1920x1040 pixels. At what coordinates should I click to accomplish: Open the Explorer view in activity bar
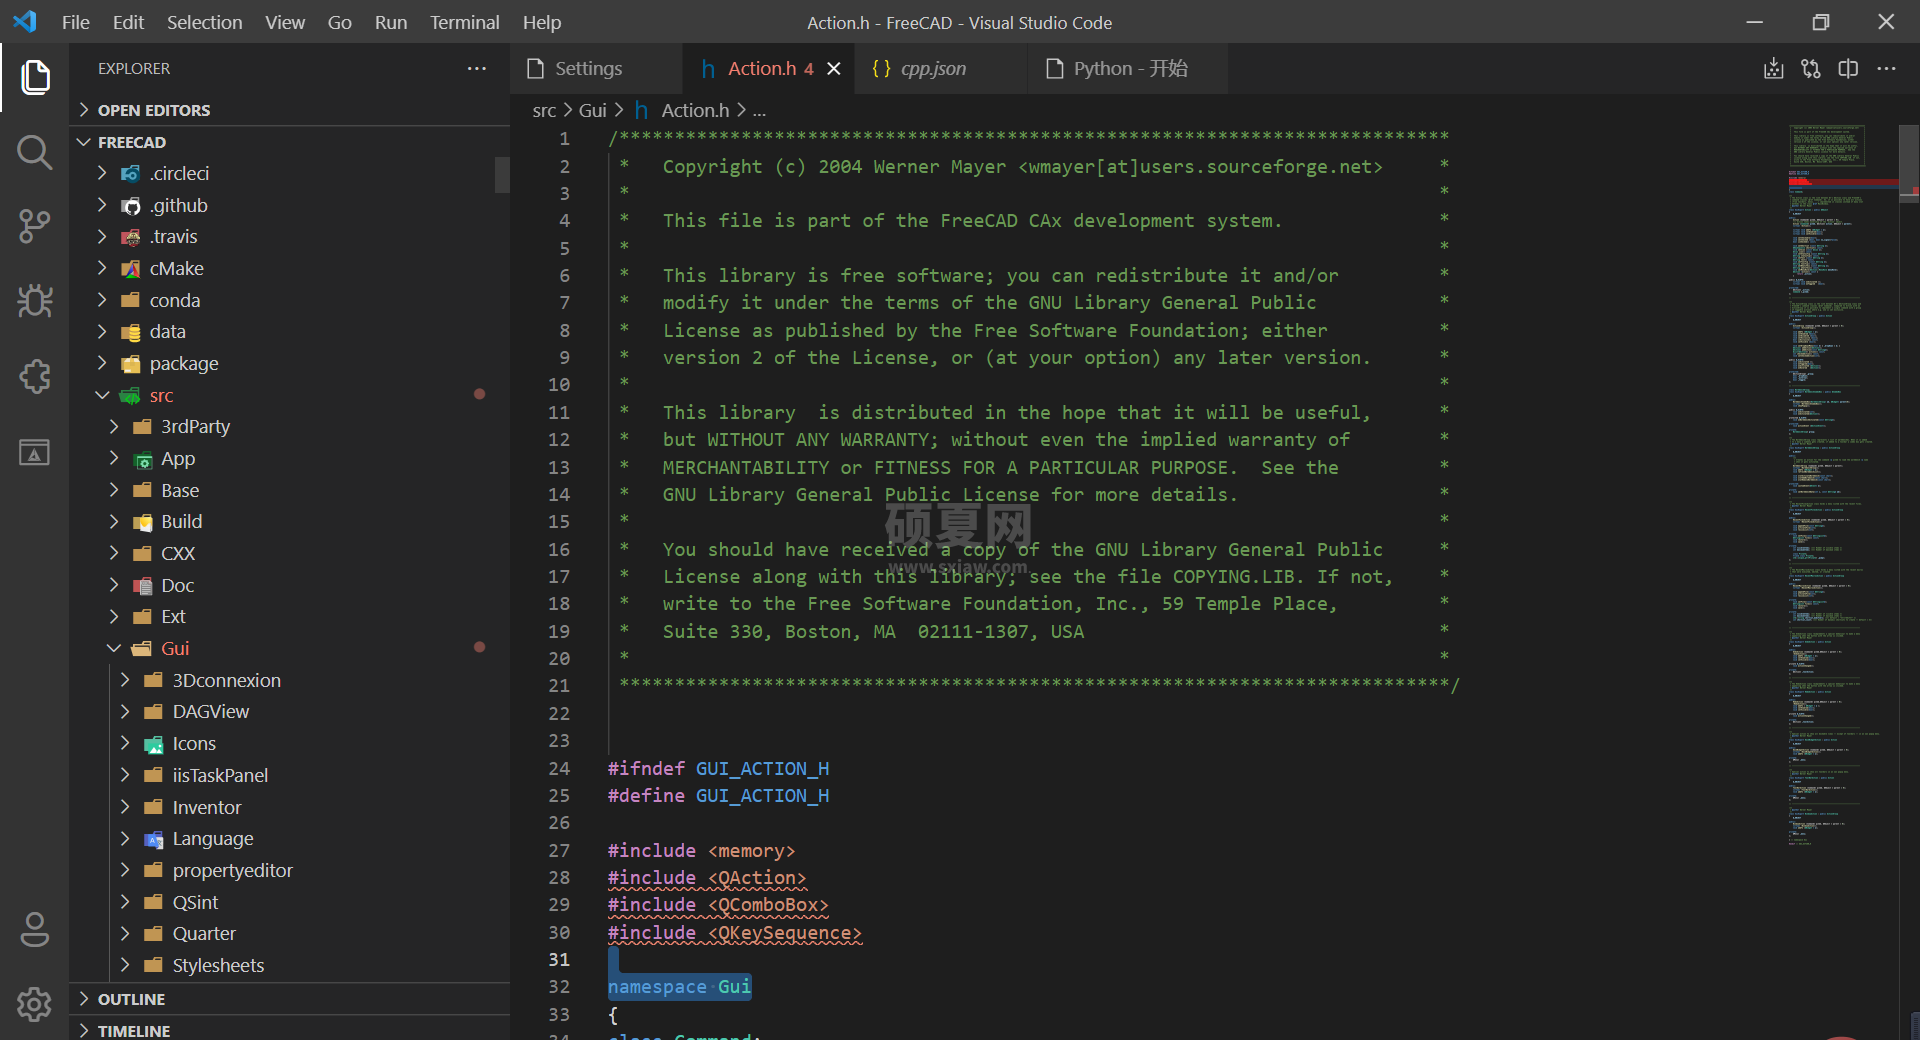(35, 77)
